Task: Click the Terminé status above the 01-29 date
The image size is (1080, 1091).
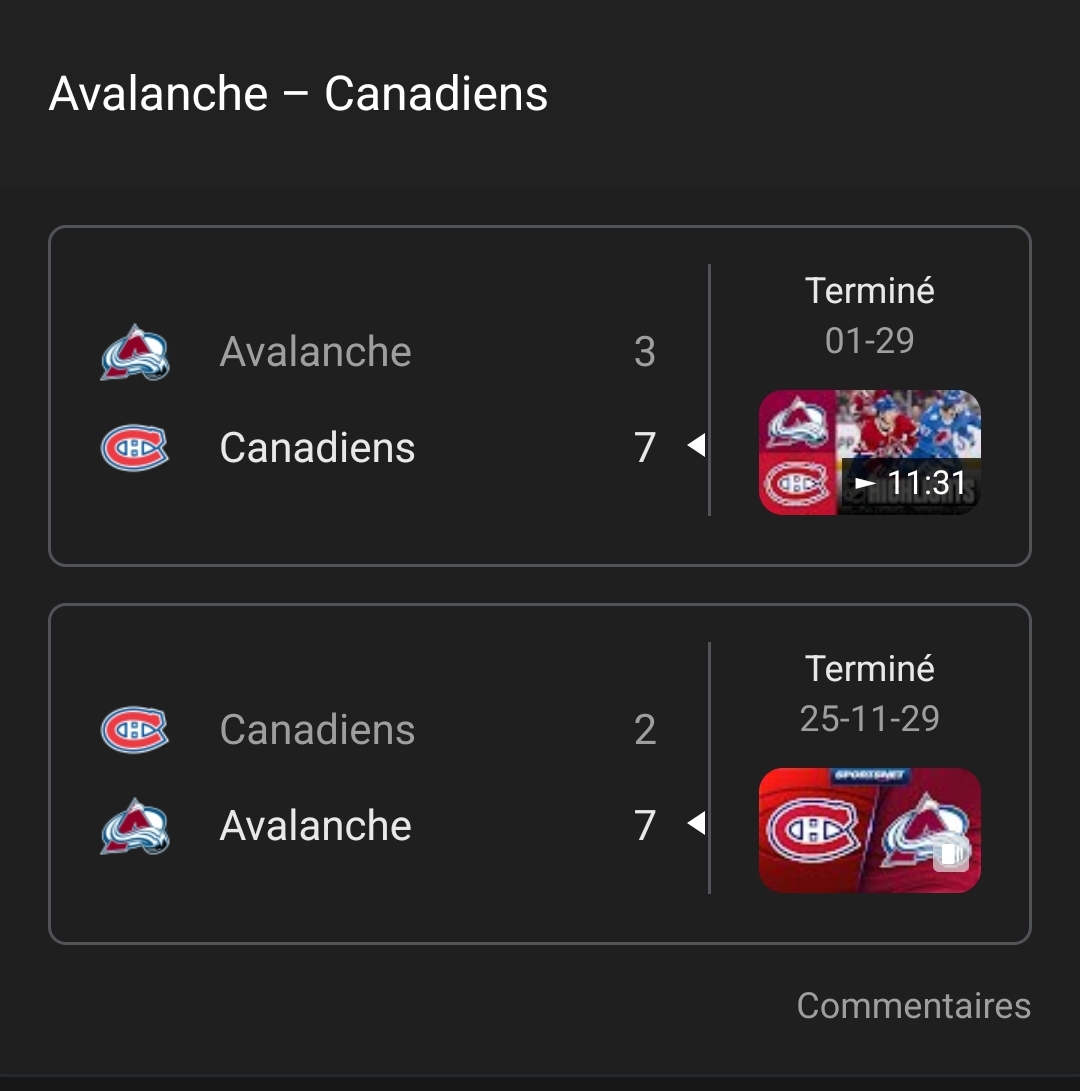Action: [x=869, y=291]
